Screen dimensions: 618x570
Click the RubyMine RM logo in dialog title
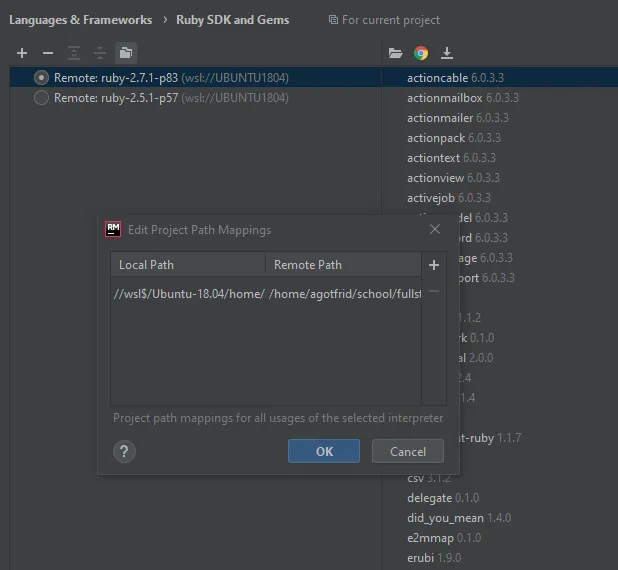click(113, 229)
